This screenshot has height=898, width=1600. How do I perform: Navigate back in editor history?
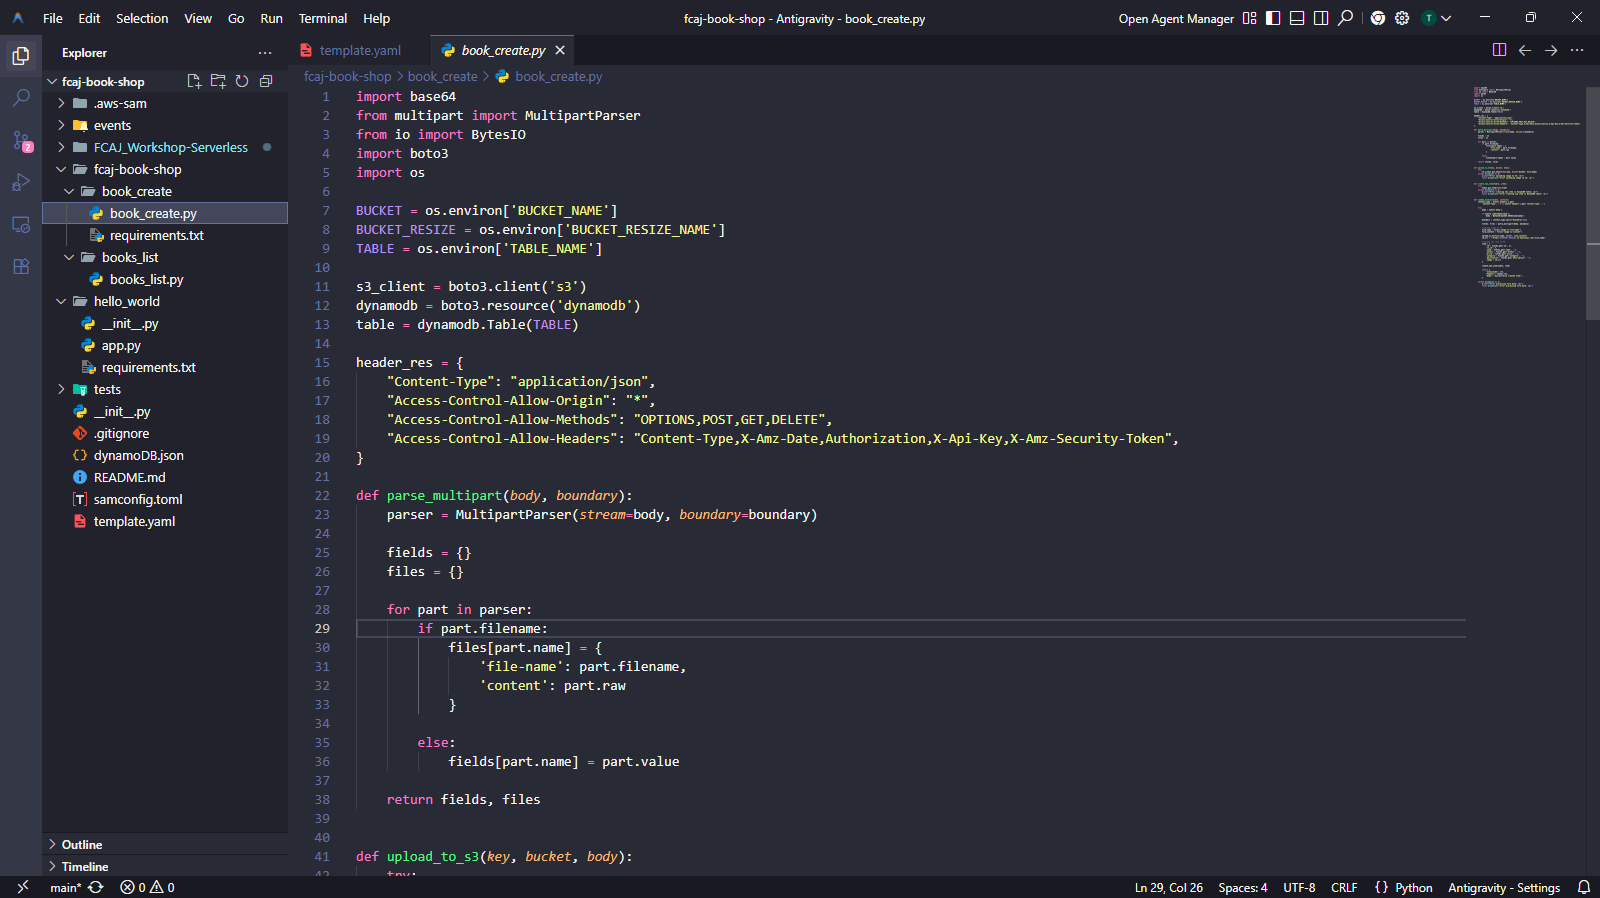1525,50
